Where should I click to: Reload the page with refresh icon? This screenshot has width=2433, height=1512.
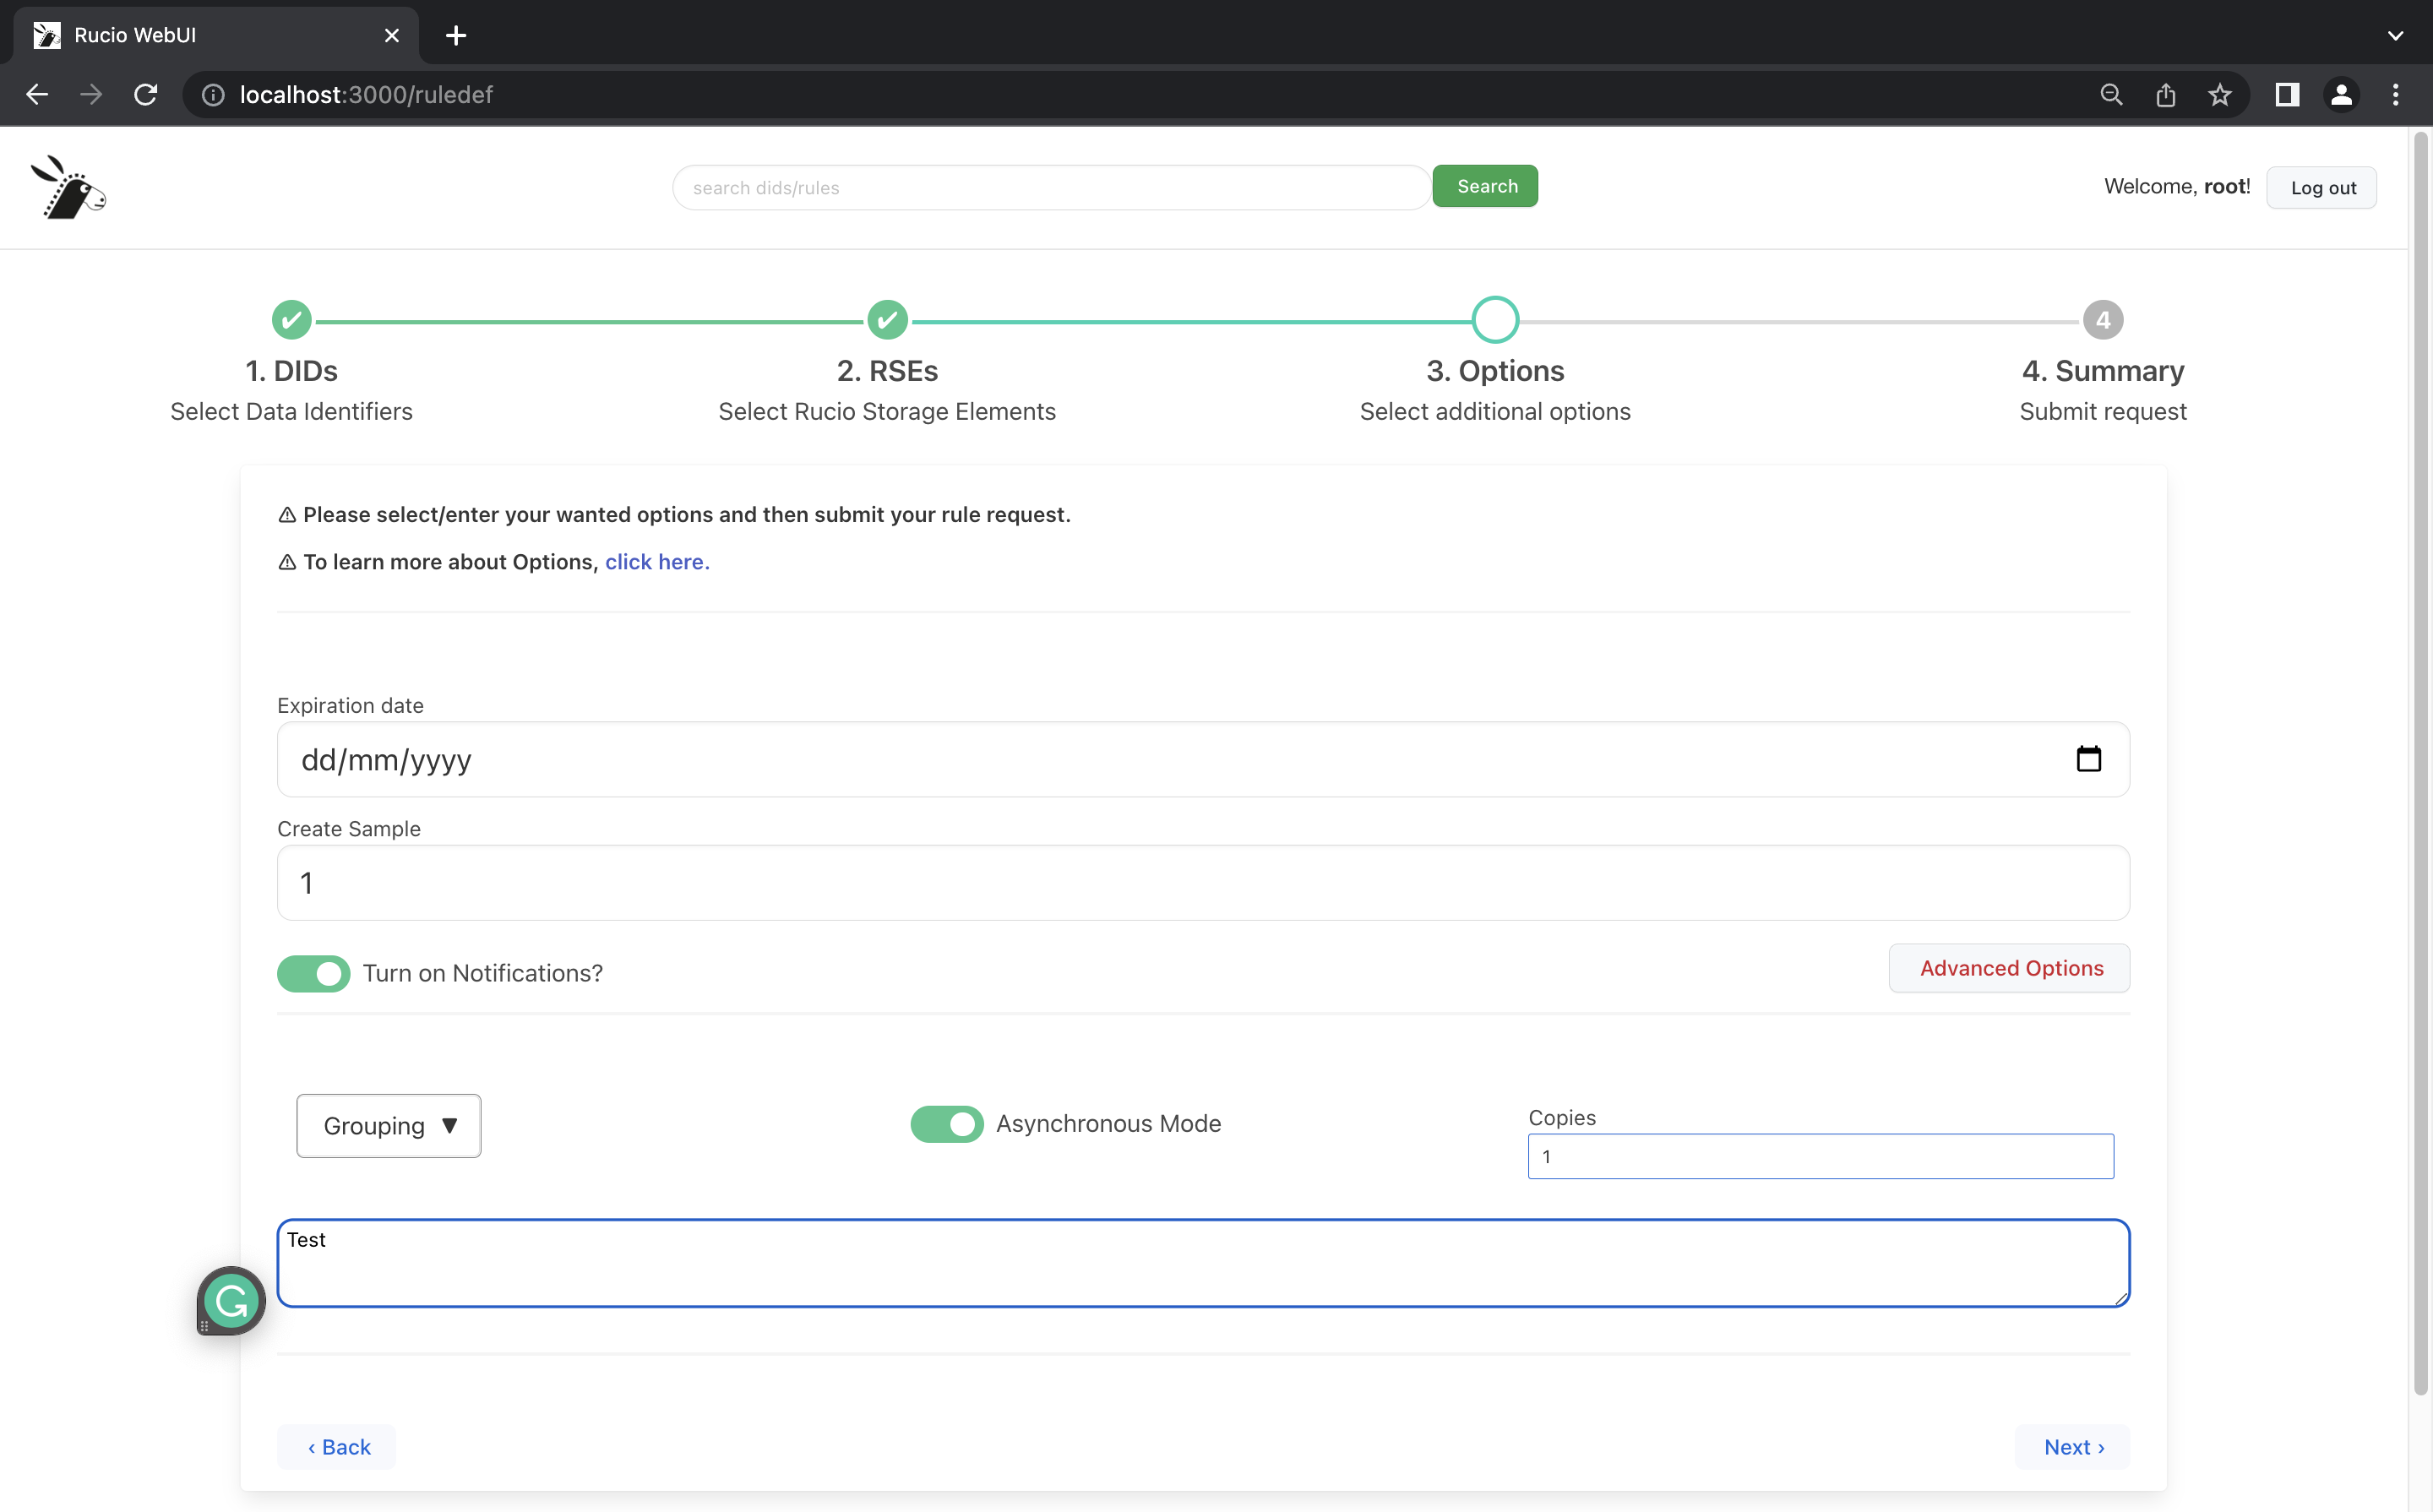pyautogui.click(x=146, y=95)
